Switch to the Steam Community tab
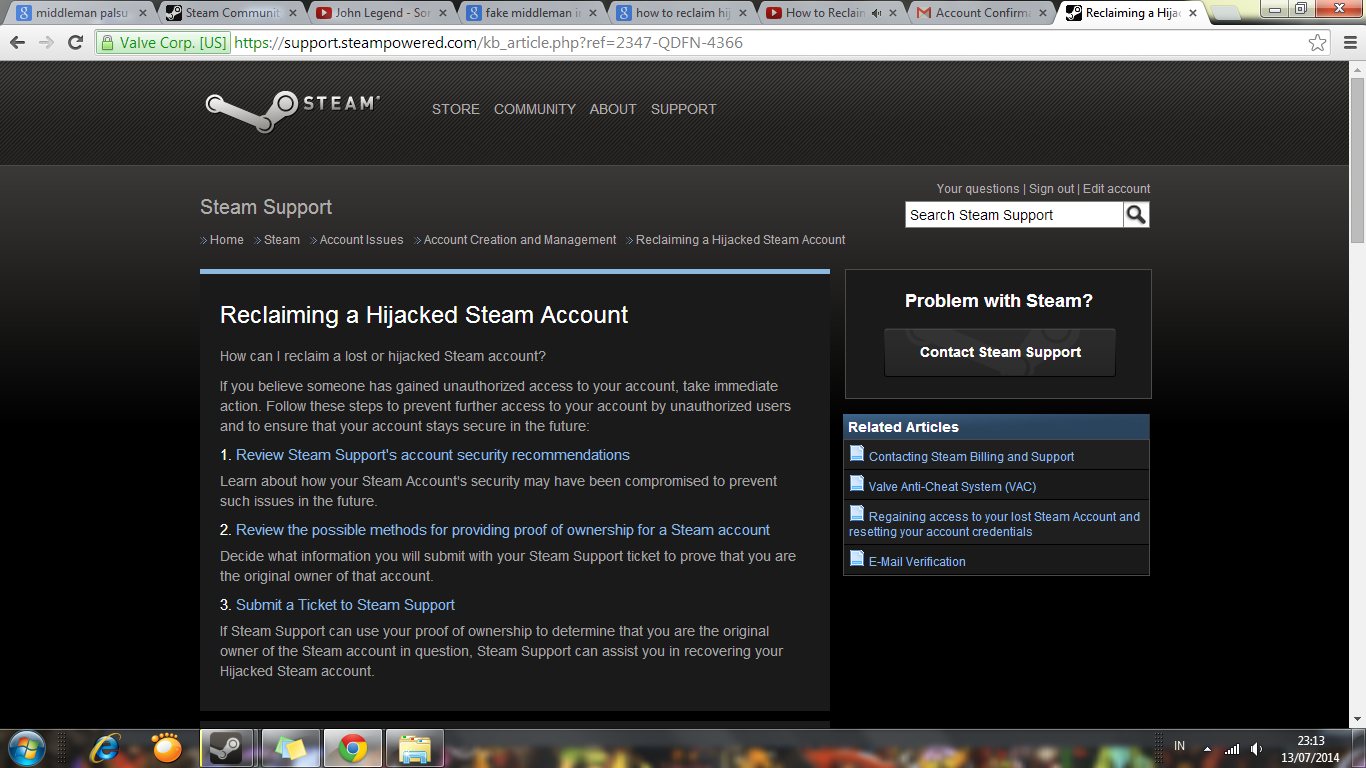 pyautogui.click(x=232, y=13)
